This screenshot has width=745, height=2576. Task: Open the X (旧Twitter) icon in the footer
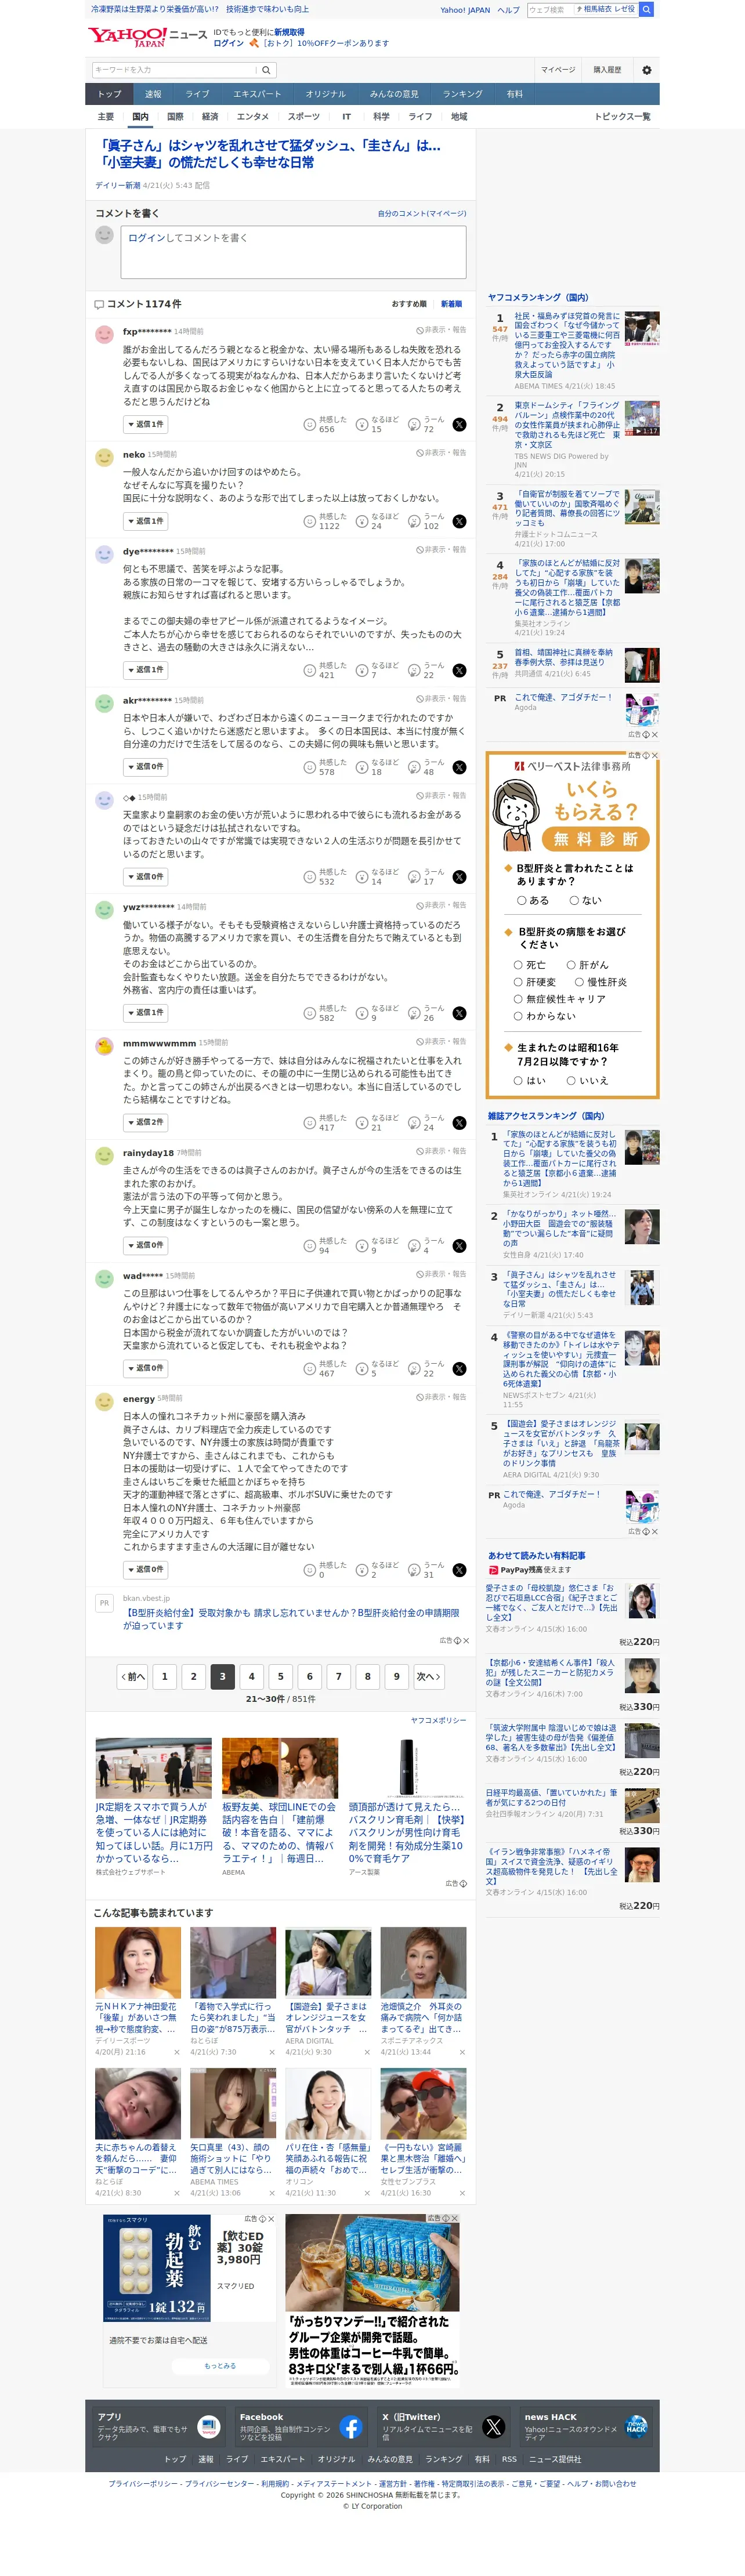494,2428
